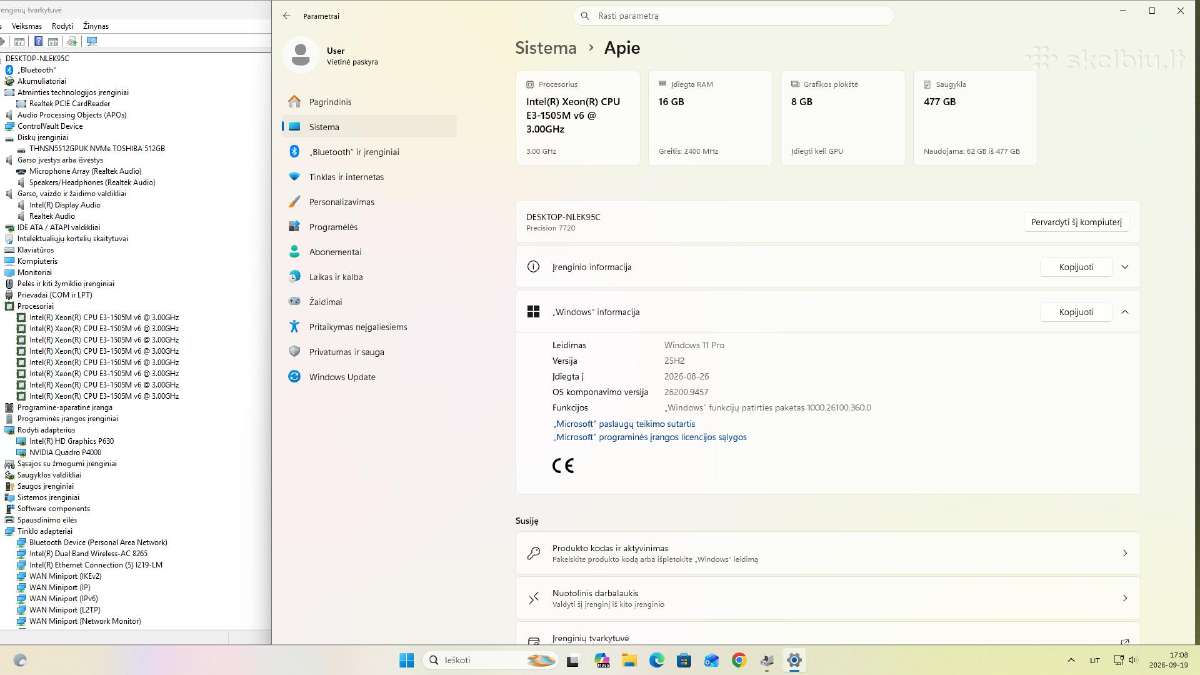1200x675 pixels.
Task: Open File Explorer from taskbar
Action: coord(629,660)
